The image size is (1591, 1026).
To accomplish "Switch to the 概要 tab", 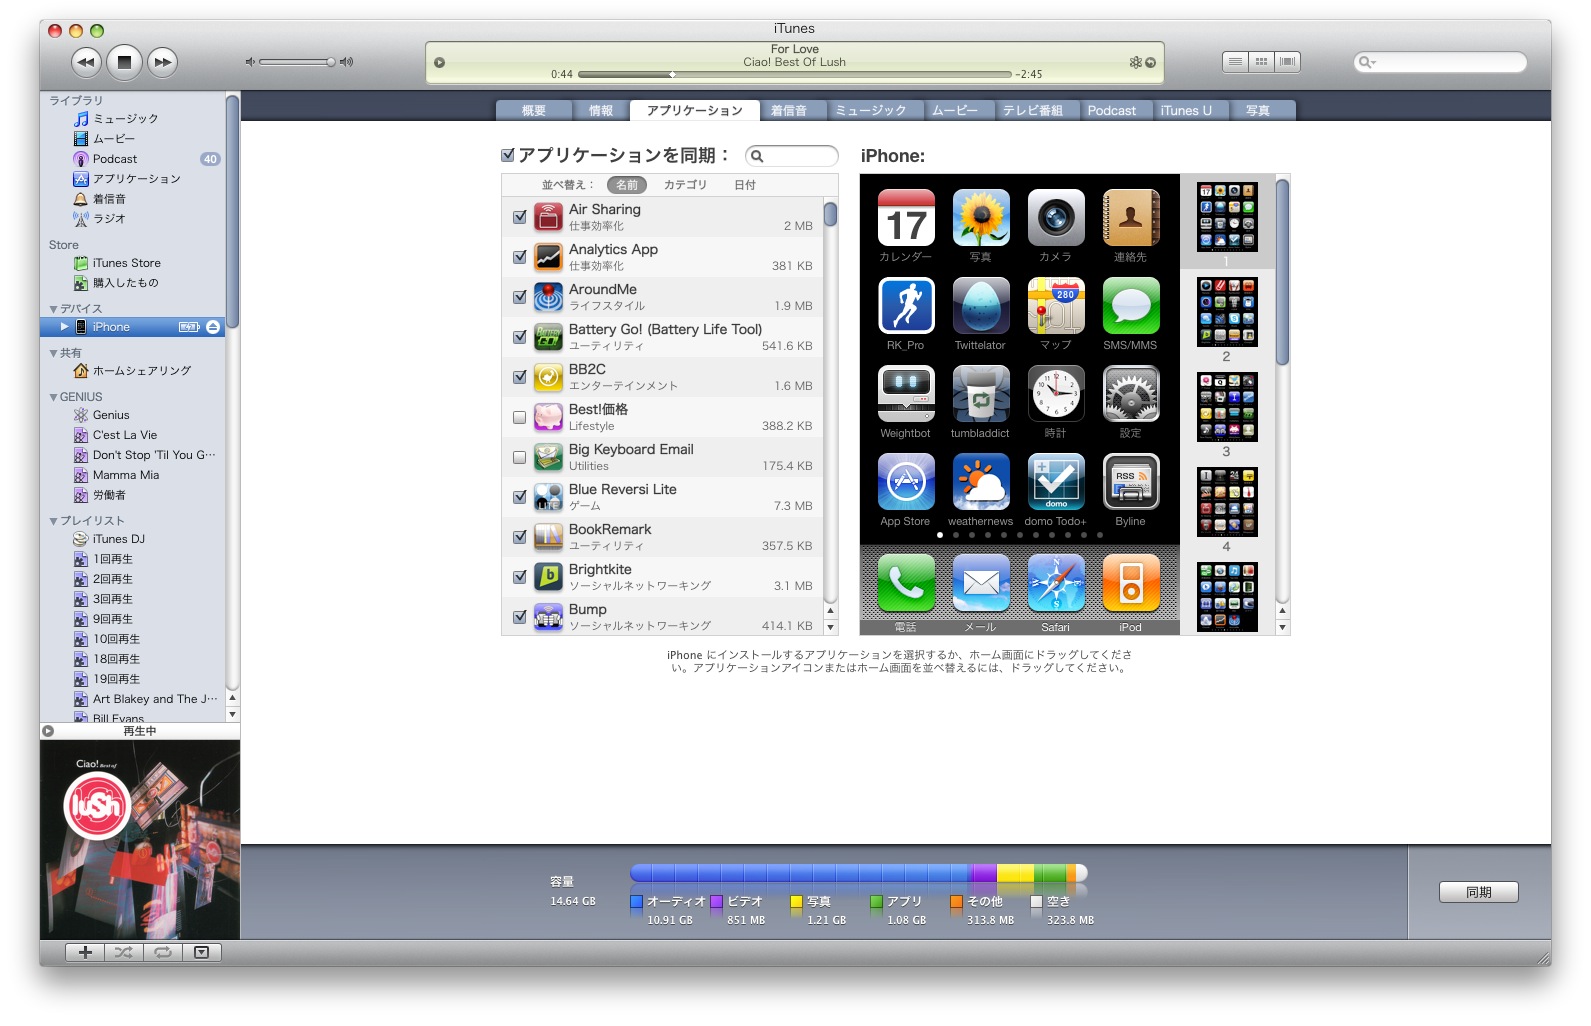I will [534, 111].
